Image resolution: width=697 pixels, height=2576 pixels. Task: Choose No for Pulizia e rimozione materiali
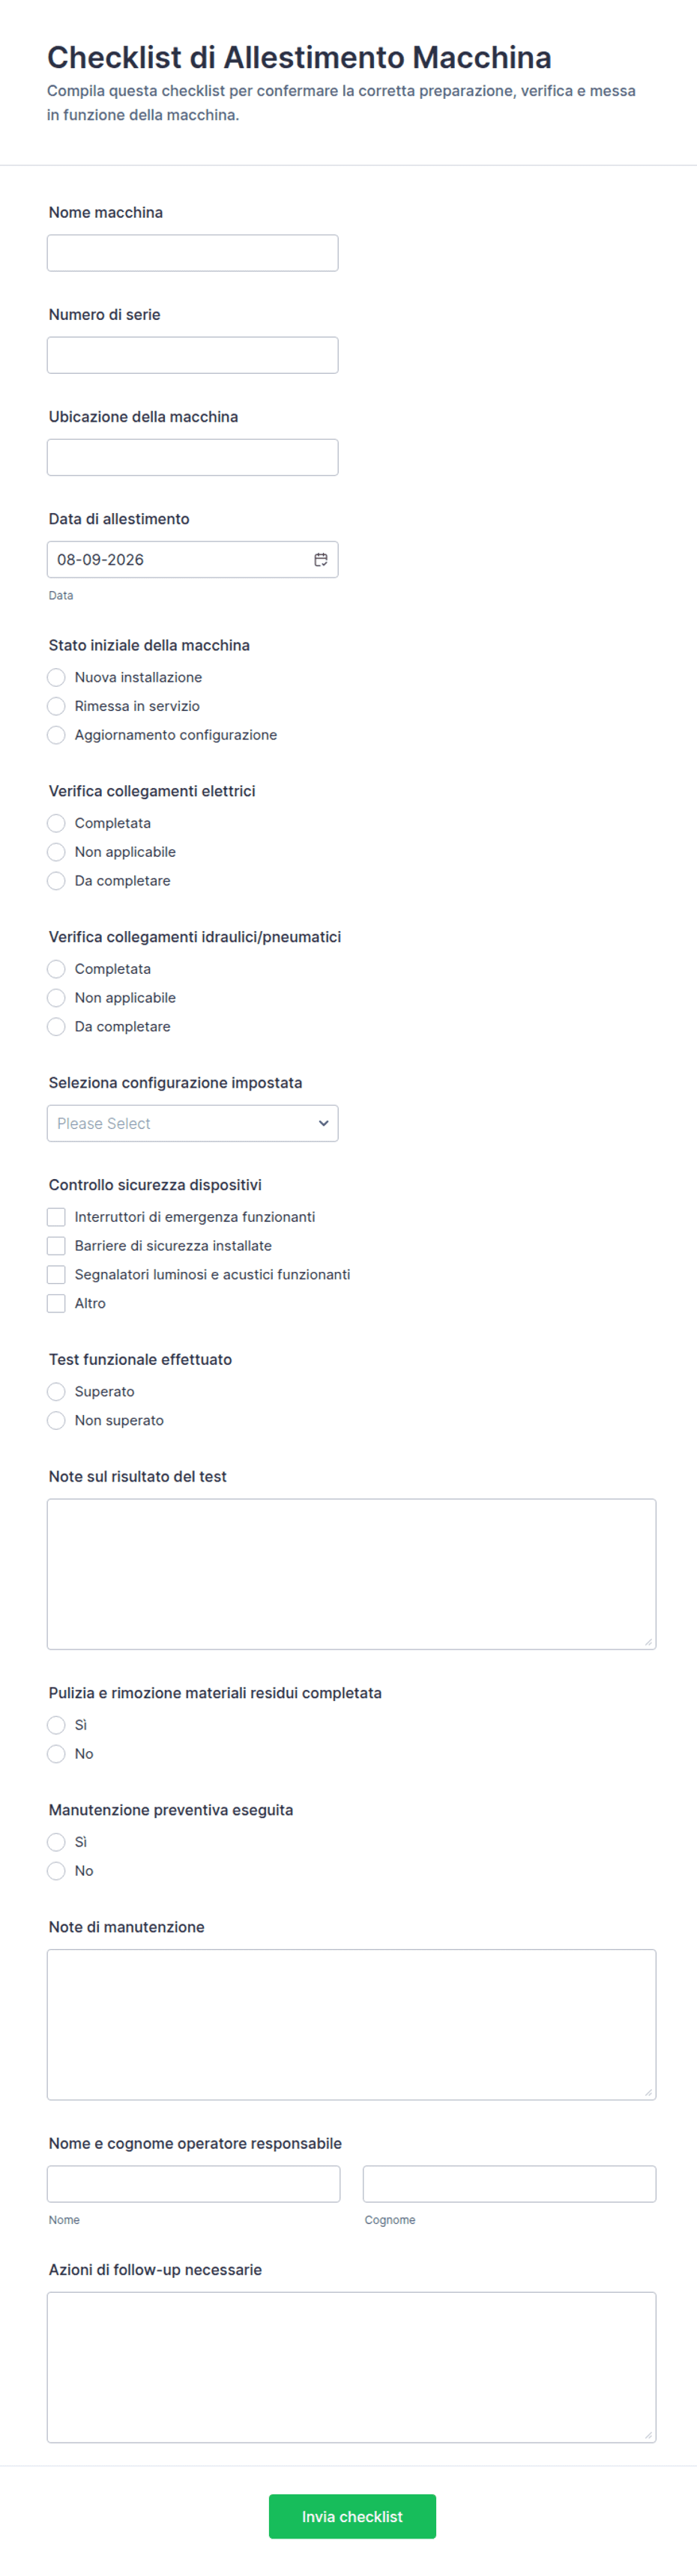pyautogui.click(x=56, y=1754)
